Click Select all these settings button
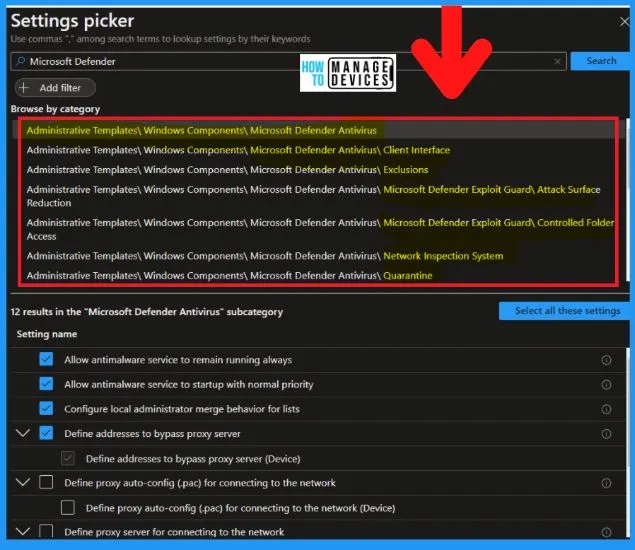The height and width of the screenshot is (550, 635). click(x=566, y=311)
